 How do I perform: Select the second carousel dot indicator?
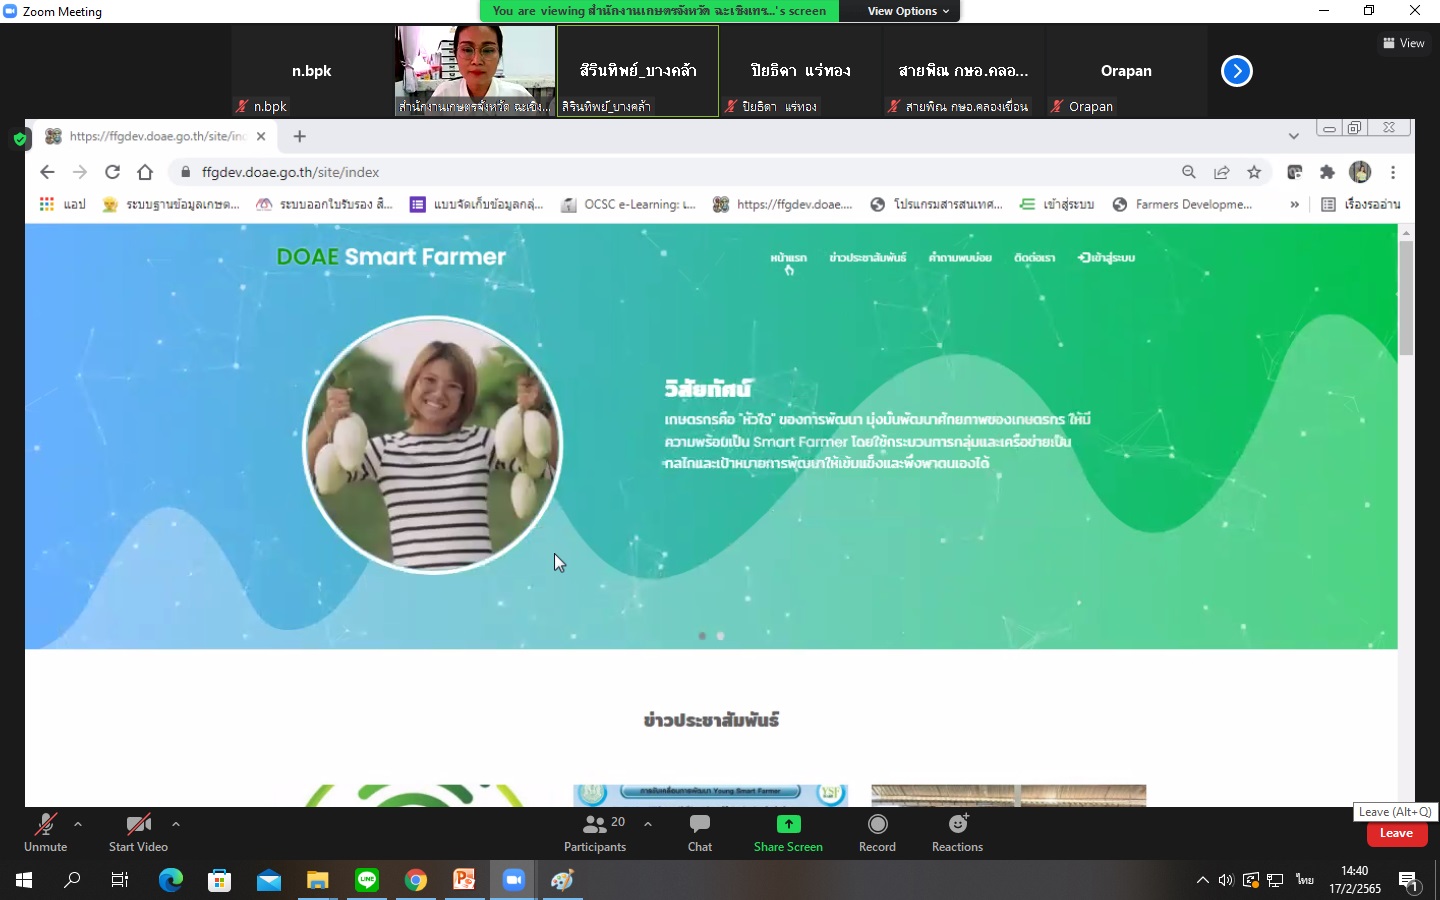(x=720, y=636)
